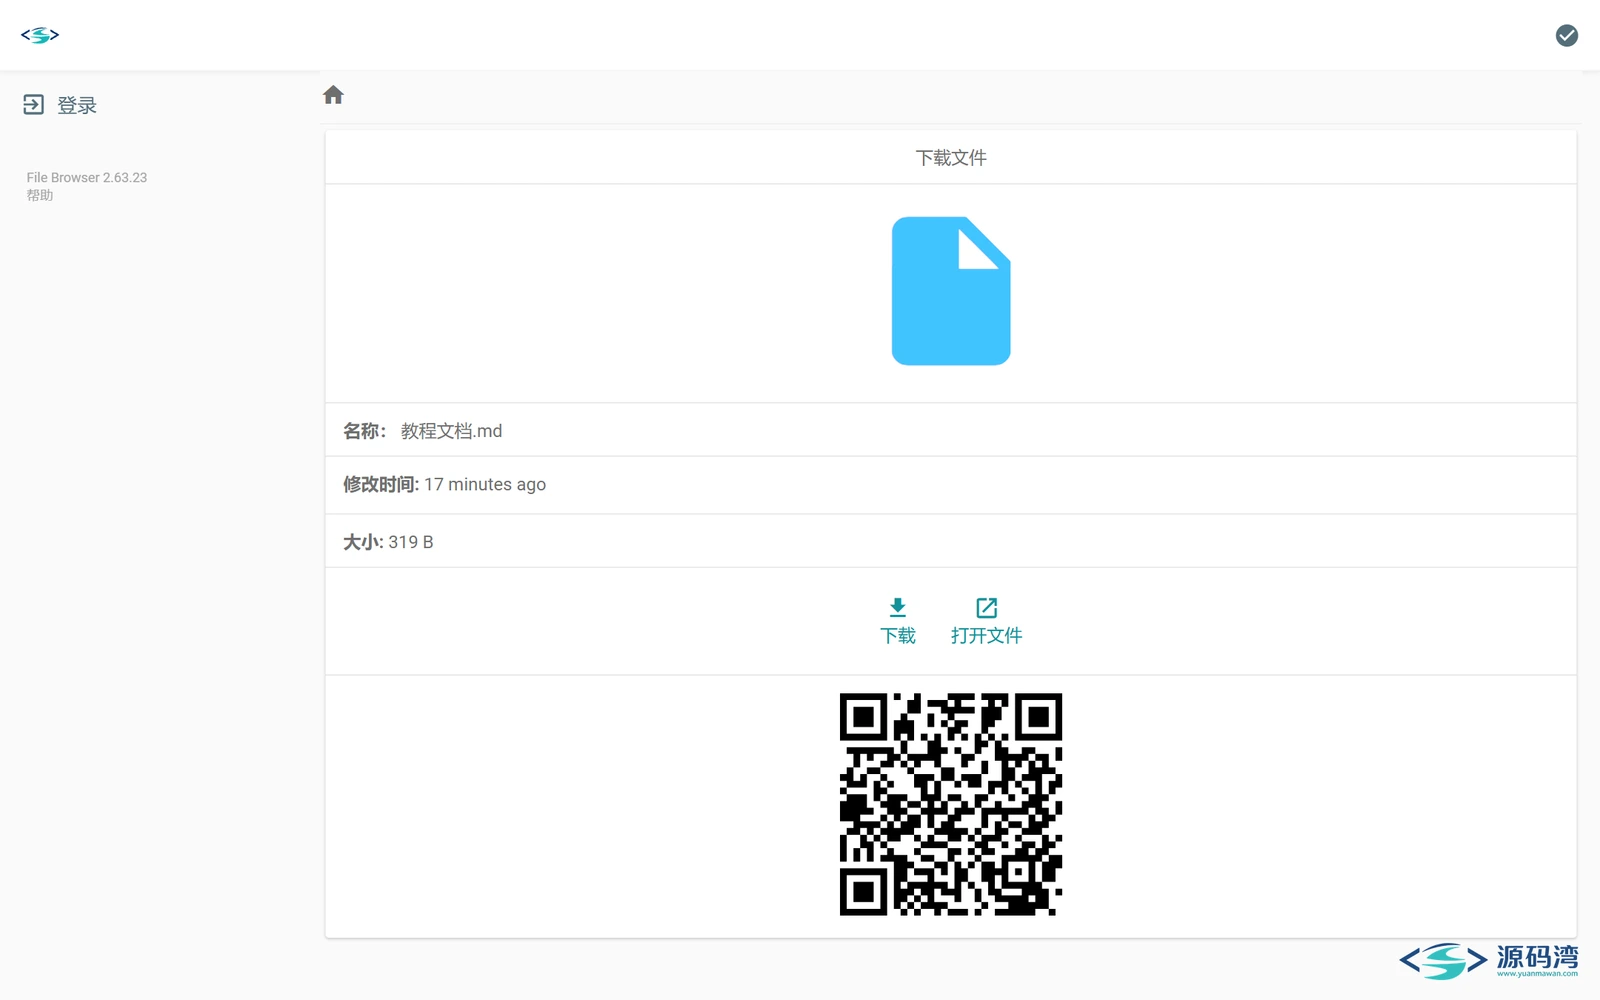
Task: Go to the home breadcrumb icon
Action: coord(333,95)
